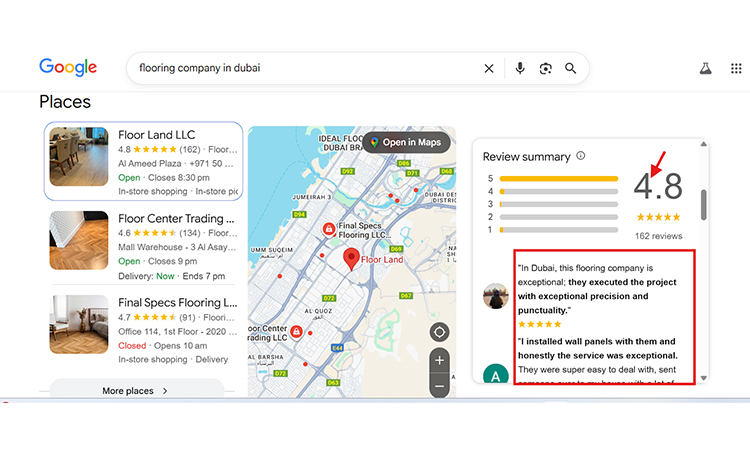Viewport: 750px width, 450px height.
Task: Select the Floor Center Trading LLC map marker
Action: [296, 331]
